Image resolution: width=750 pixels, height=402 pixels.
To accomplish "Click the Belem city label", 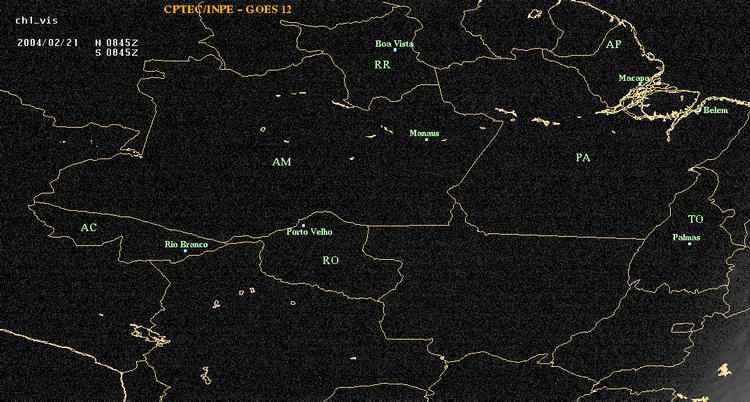I will pos(716,111).
